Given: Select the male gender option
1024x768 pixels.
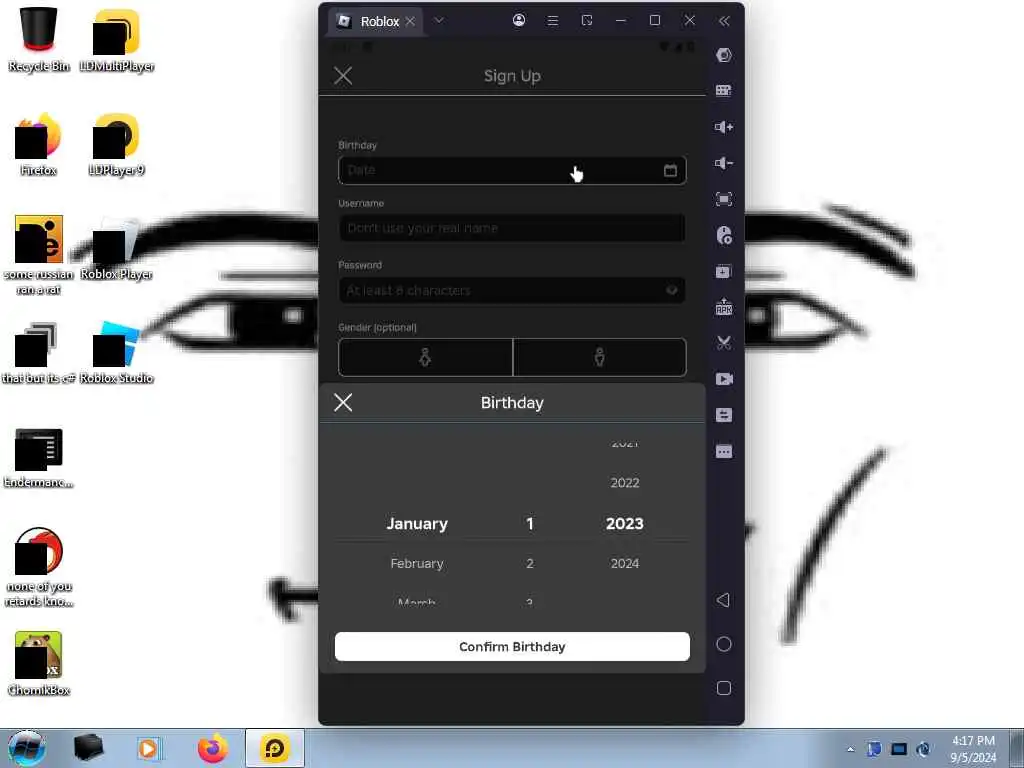Looking at the screenshot, I should (600, 357).
